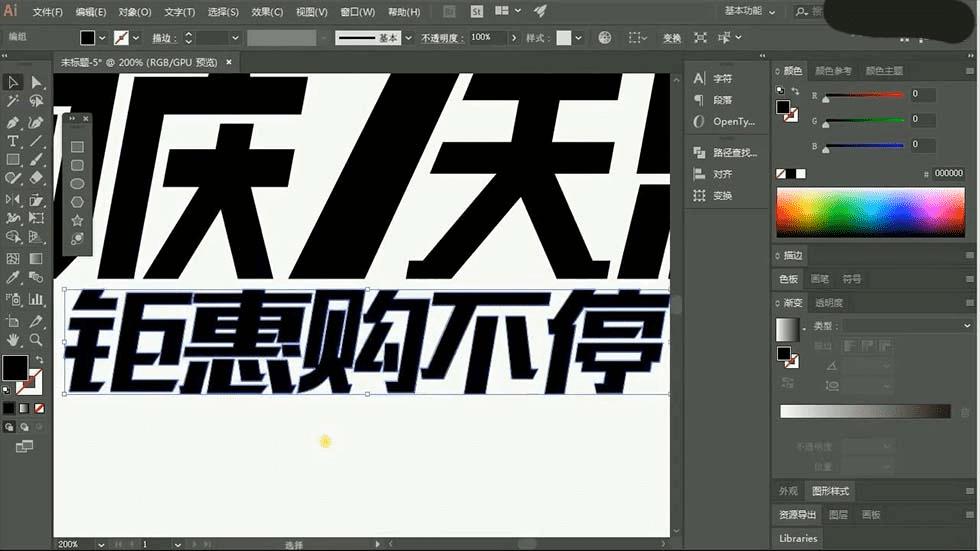The height and width of the screenshot is (551, 980).
Task: Click 变换 in control bar
Action: 672,38
